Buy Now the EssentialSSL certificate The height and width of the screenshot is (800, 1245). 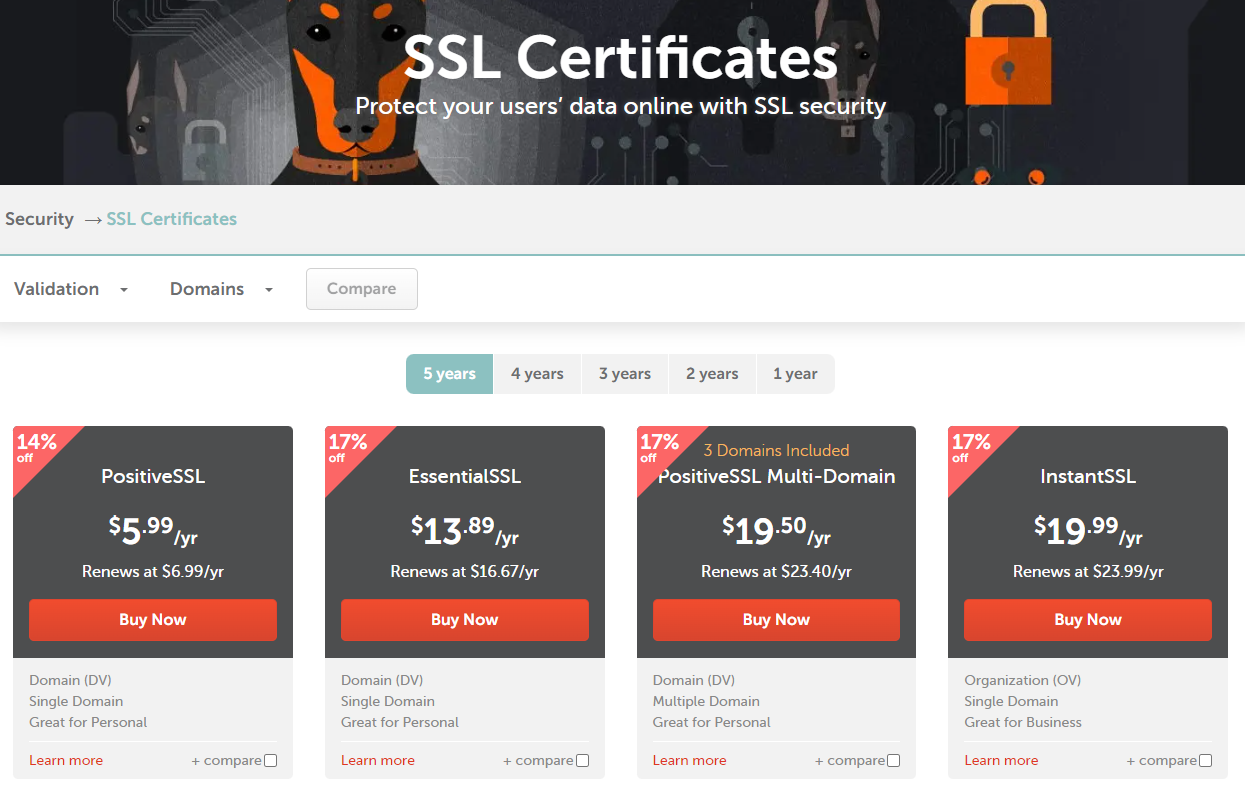[x=464, y=620]
